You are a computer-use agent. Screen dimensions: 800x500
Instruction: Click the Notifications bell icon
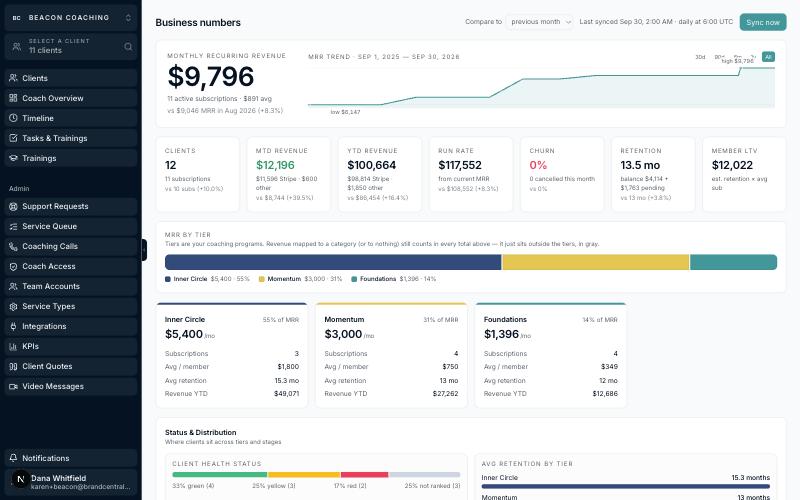pos(13,458)
